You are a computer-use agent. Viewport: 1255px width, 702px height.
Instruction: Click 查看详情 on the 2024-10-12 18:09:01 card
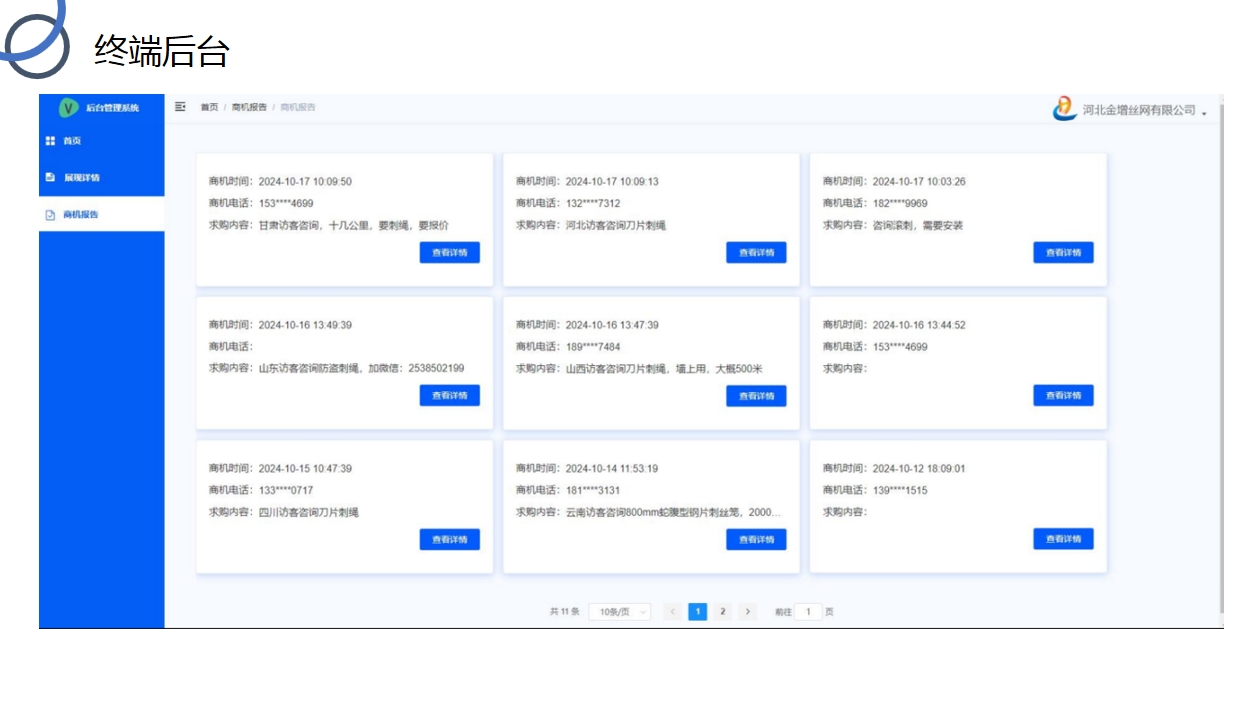click(x=1063, y=539)
